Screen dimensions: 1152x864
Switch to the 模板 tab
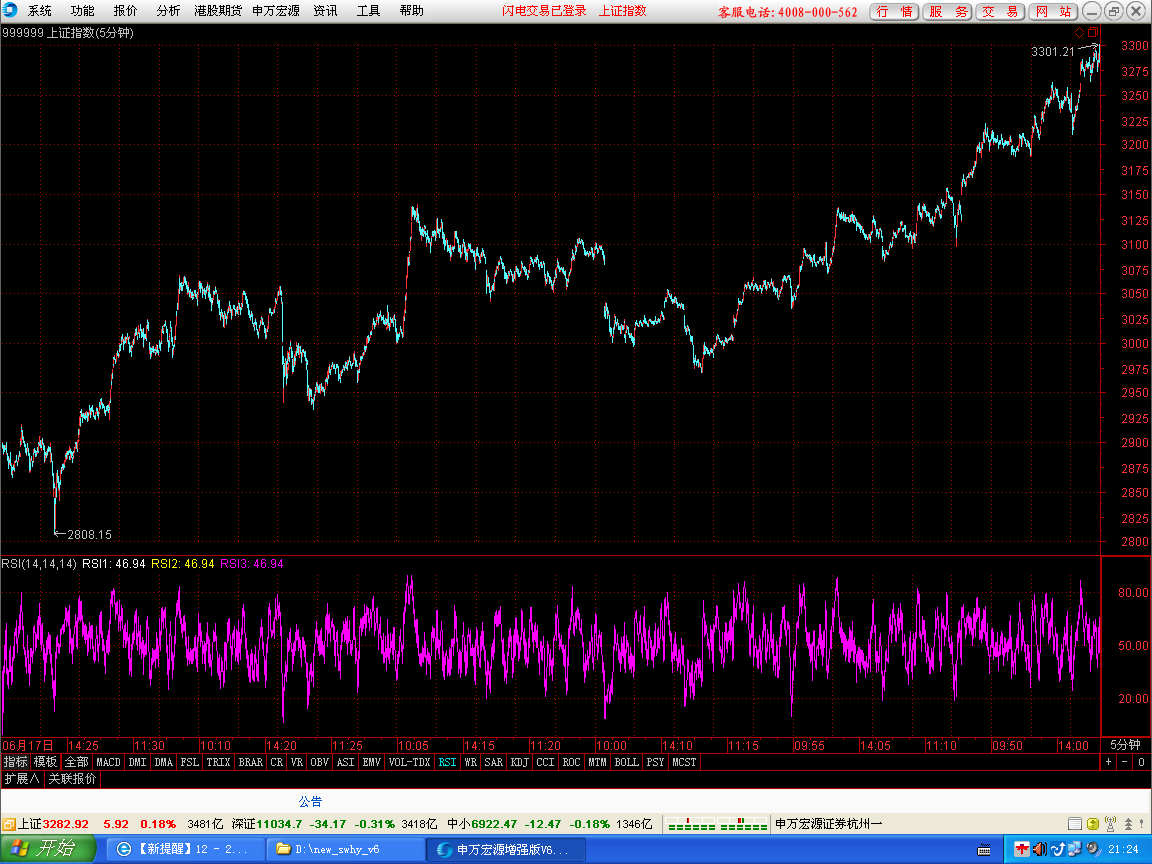46,762
